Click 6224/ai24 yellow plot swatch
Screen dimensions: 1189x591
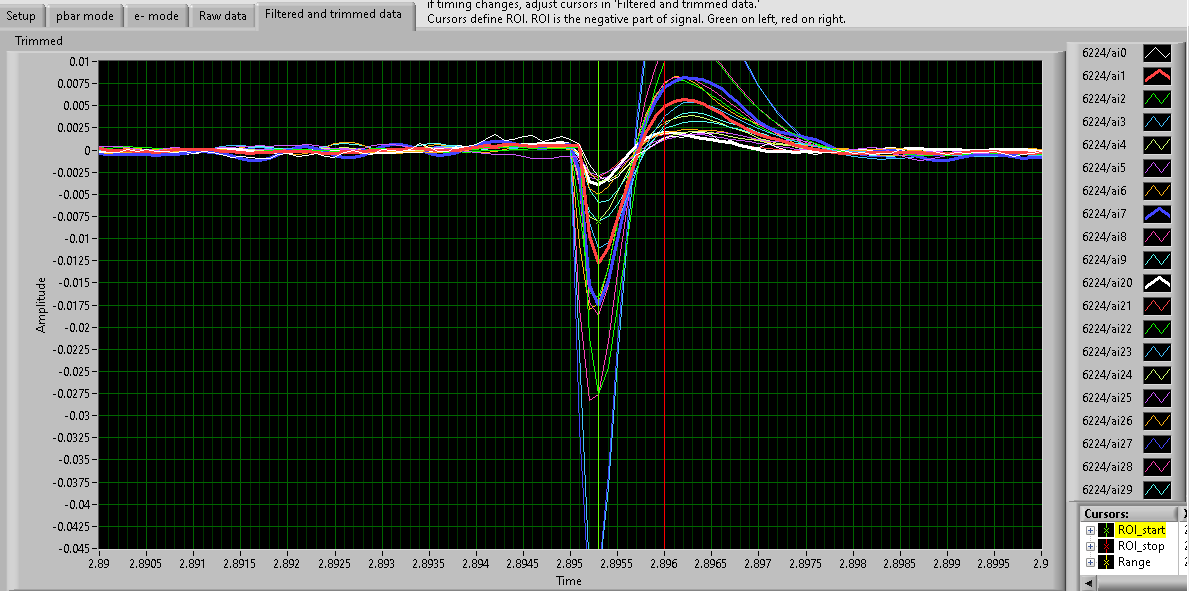pos(1157,375)
